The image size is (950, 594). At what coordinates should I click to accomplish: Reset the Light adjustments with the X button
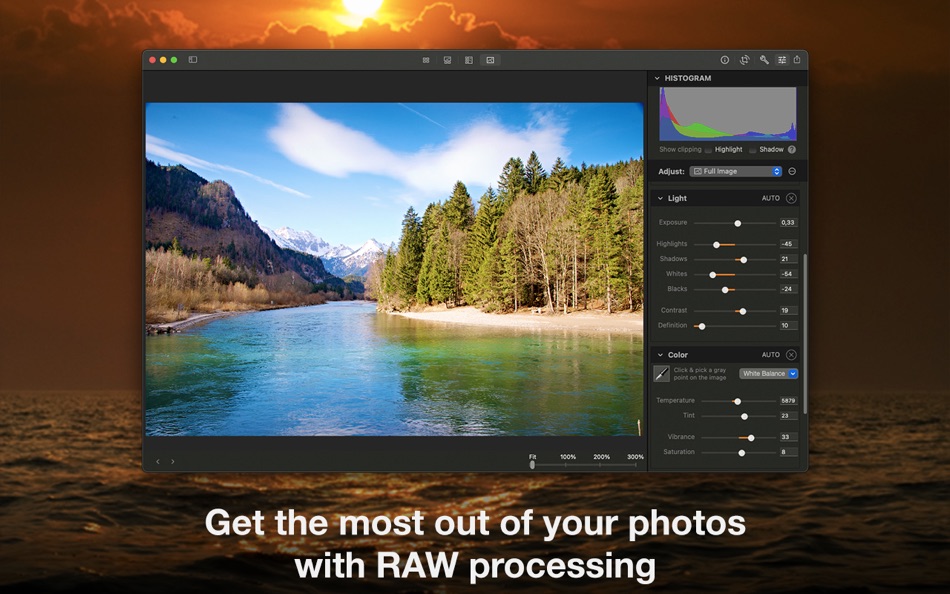789,198
